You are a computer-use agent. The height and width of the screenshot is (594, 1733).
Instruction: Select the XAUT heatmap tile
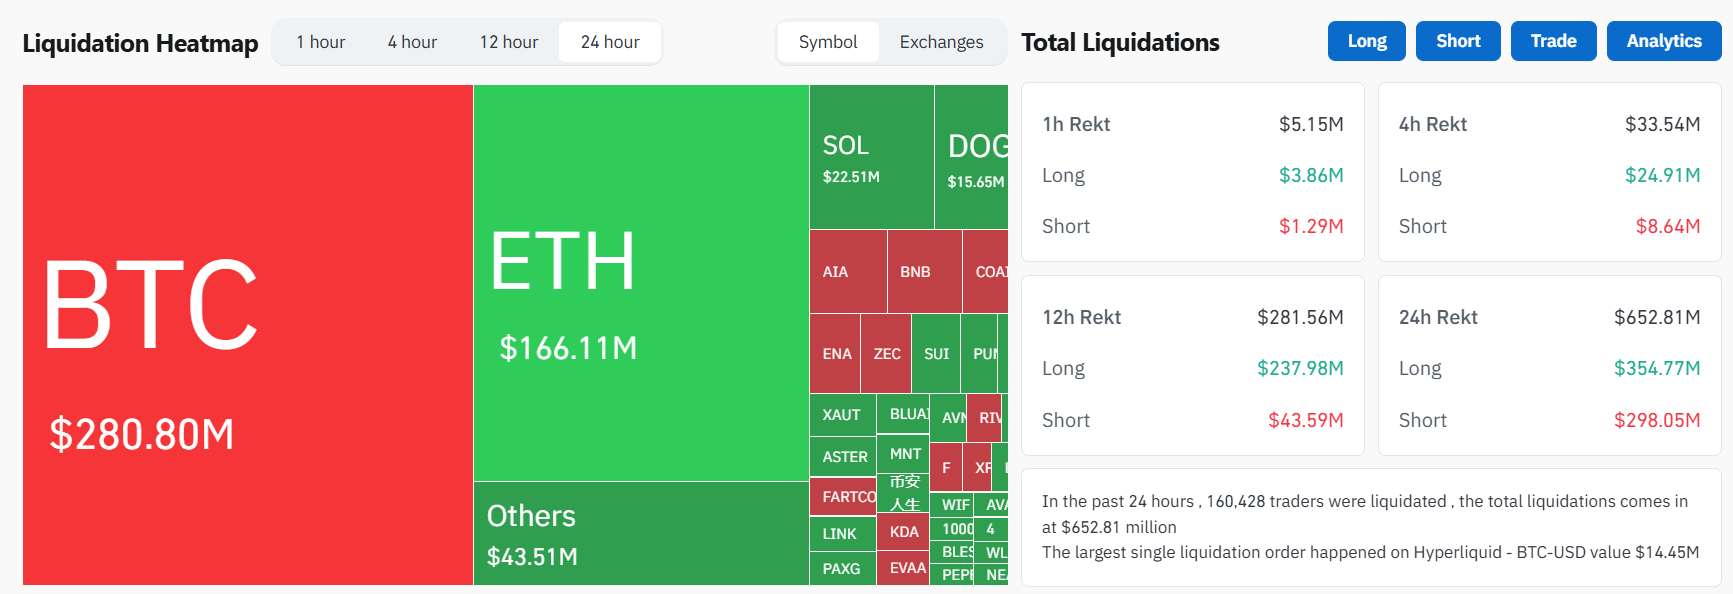pos(842,415)
